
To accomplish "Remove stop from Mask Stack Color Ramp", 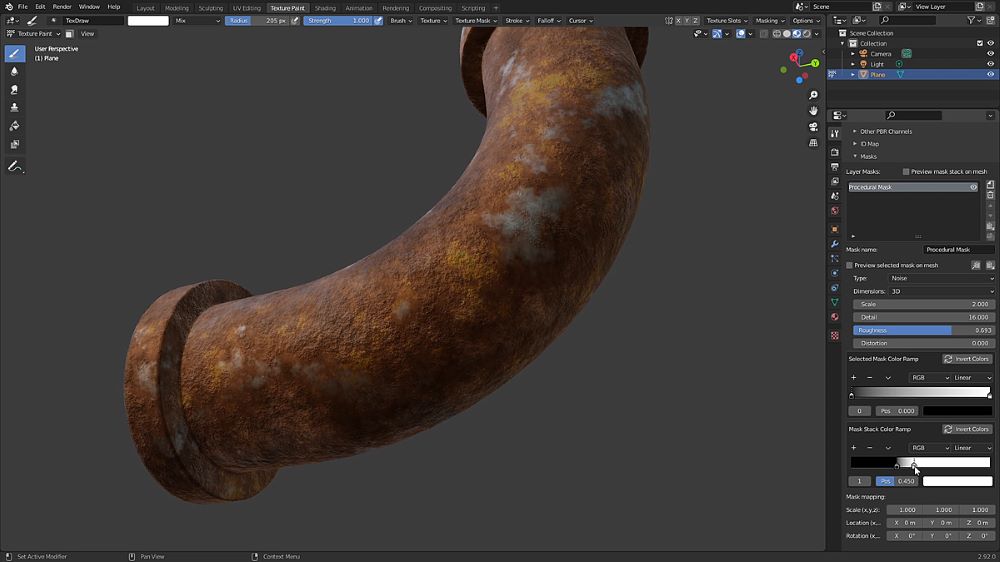I will click(869, 448).
